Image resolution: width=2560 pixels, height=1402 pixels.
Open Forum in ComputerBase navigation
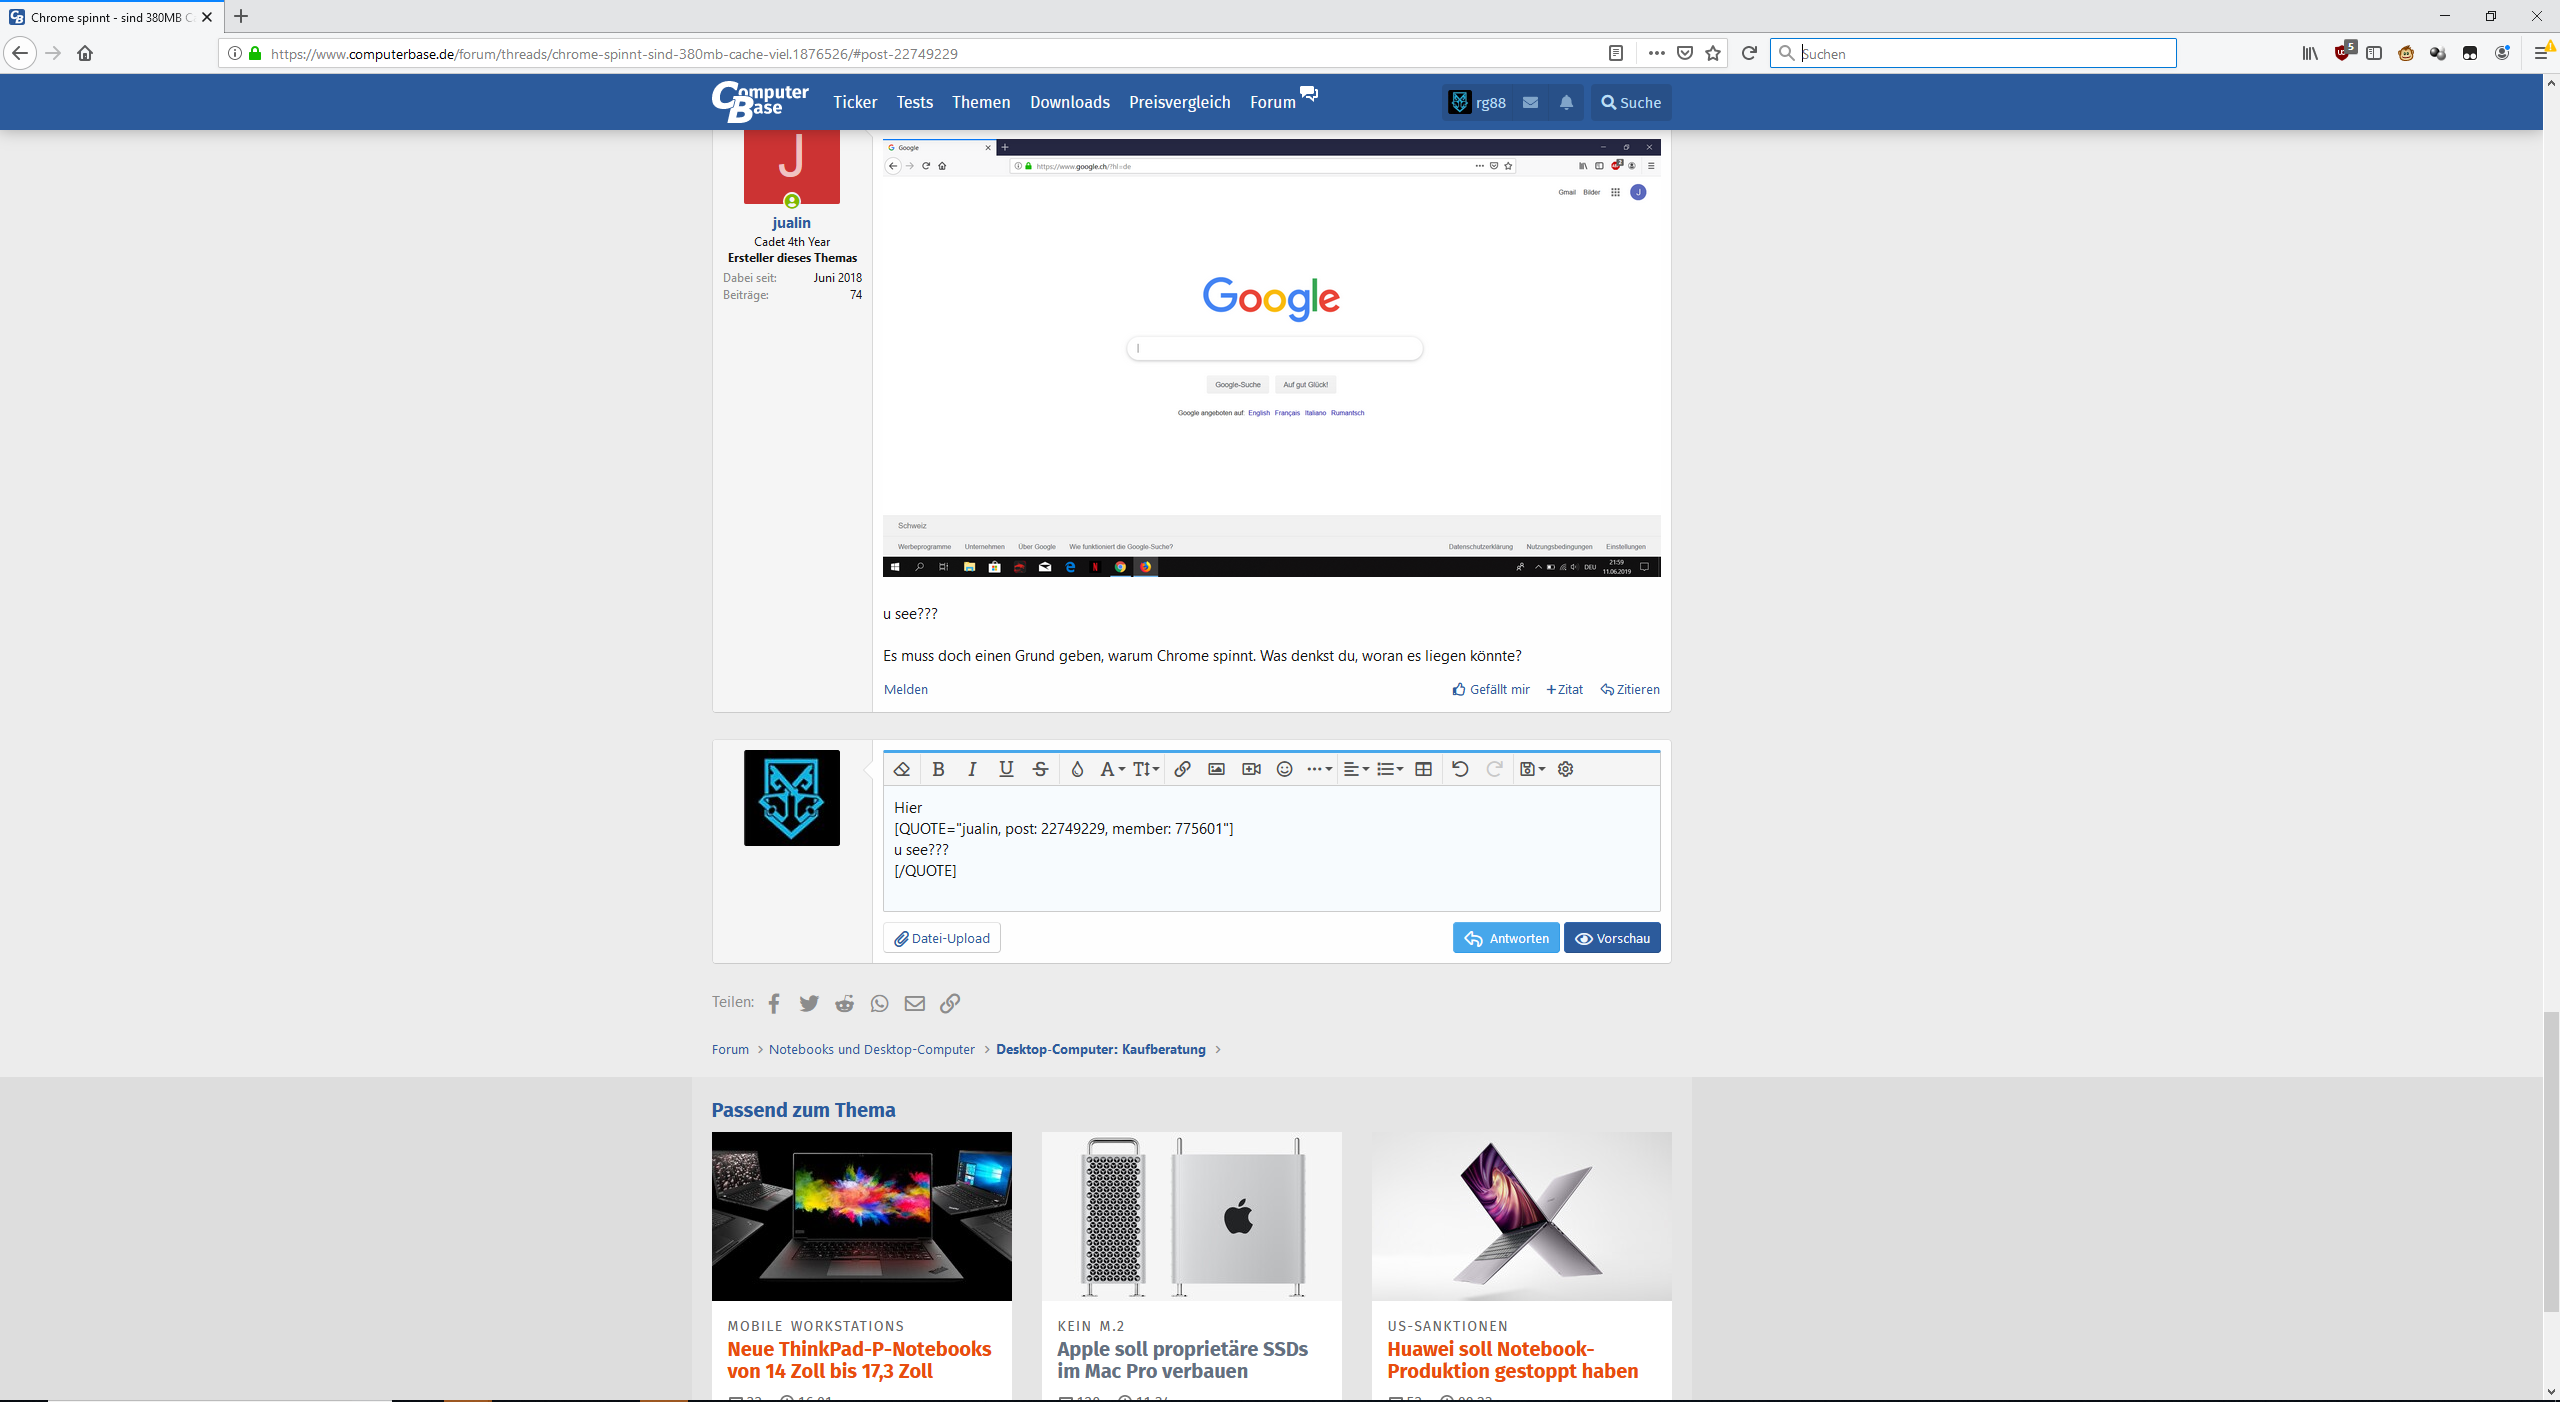point(1273,102)
